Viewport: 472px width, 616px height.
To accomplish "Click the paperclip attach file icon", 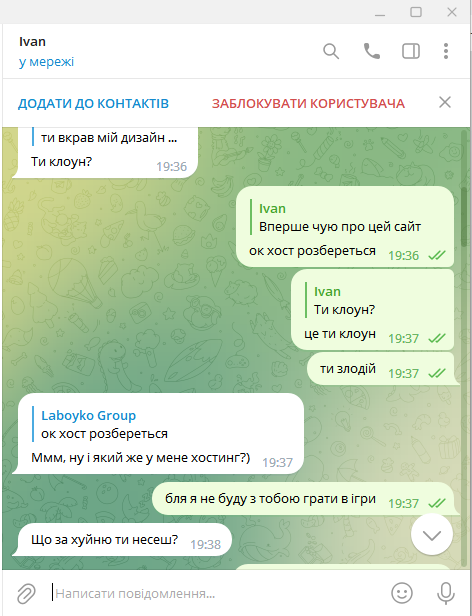I will coord(26,593).
